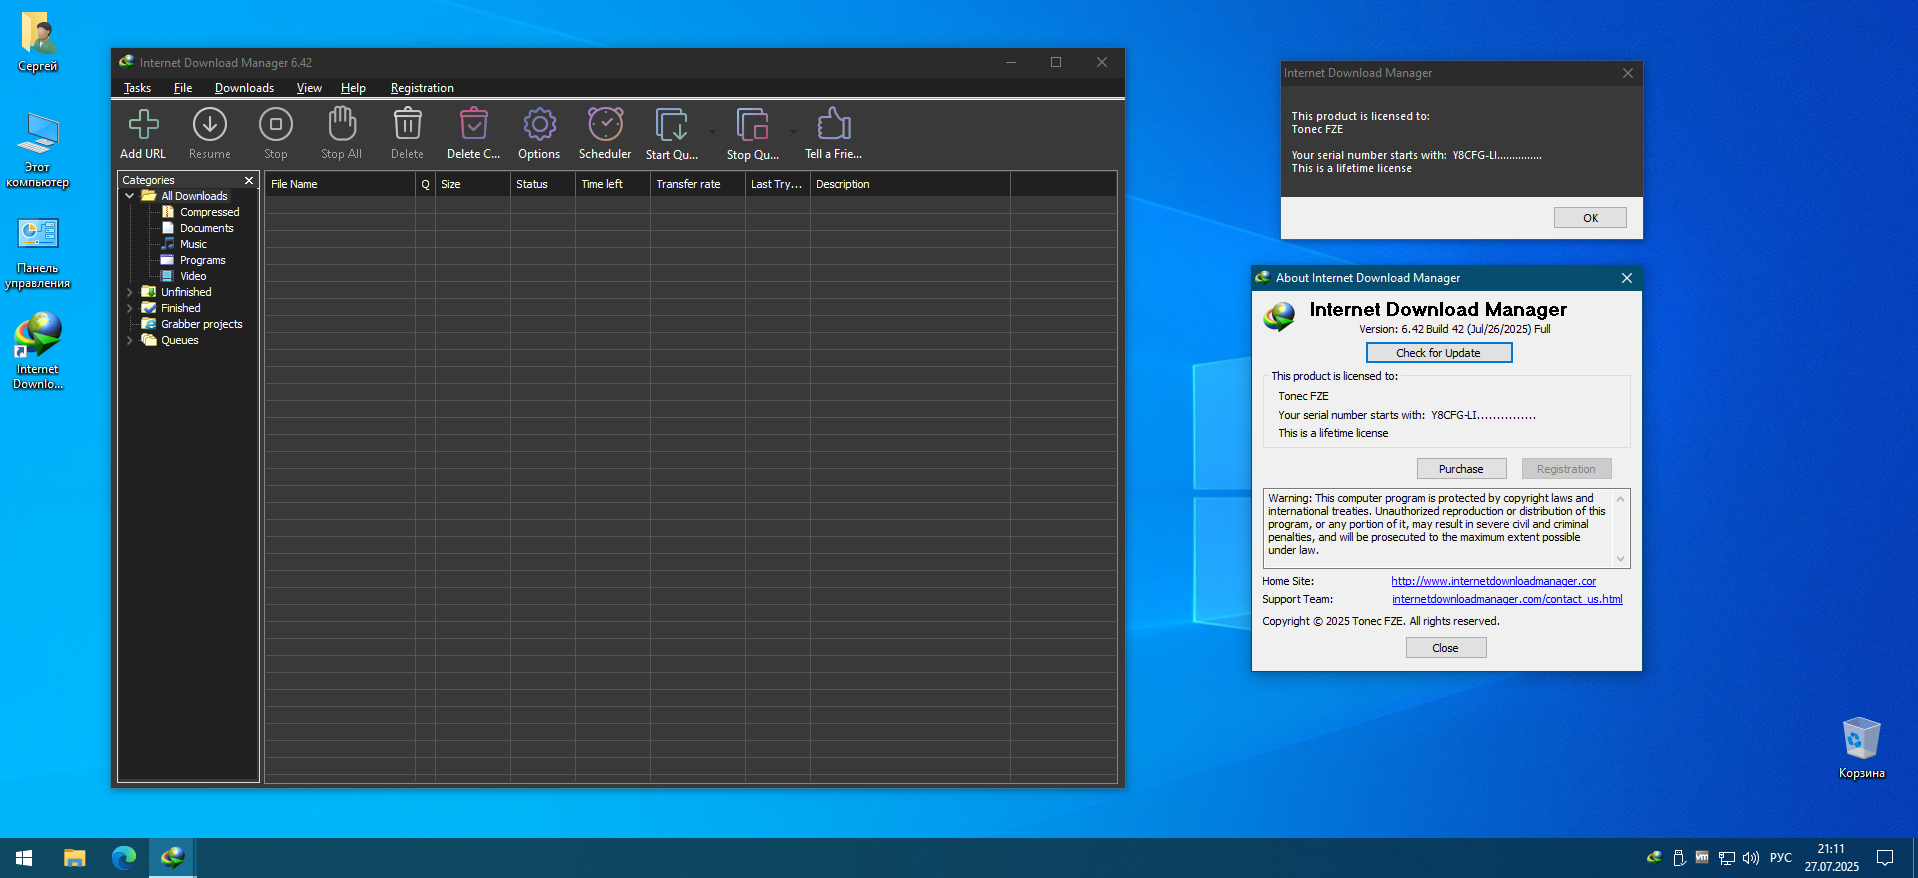
Task: Click the Resume download icon
Action: pyautogui.click(x=210, y=125)
